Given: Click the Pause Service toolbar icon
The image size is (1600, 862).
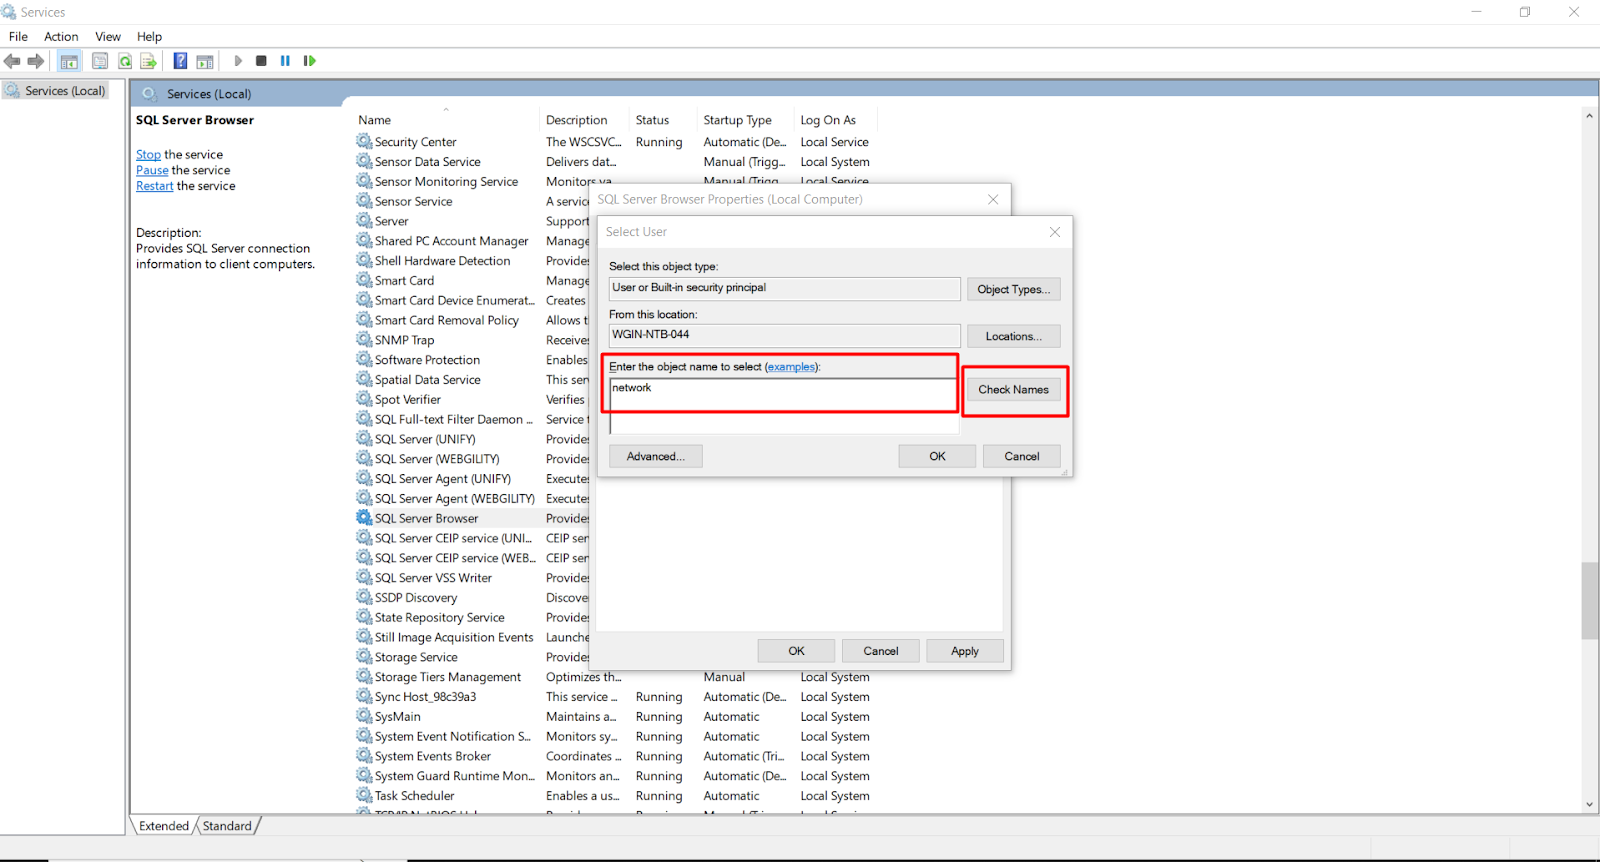Looking at the screenshot, I should click(x=285, y=61).
